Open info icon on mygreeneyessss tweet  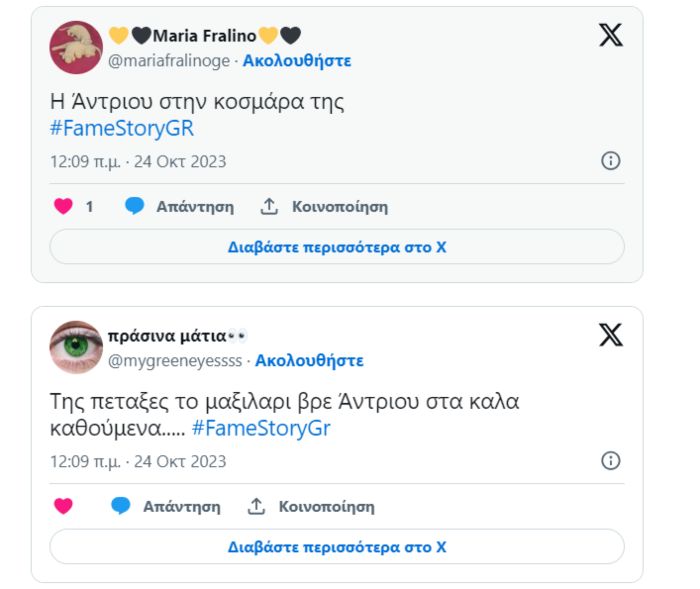(610, 461)
